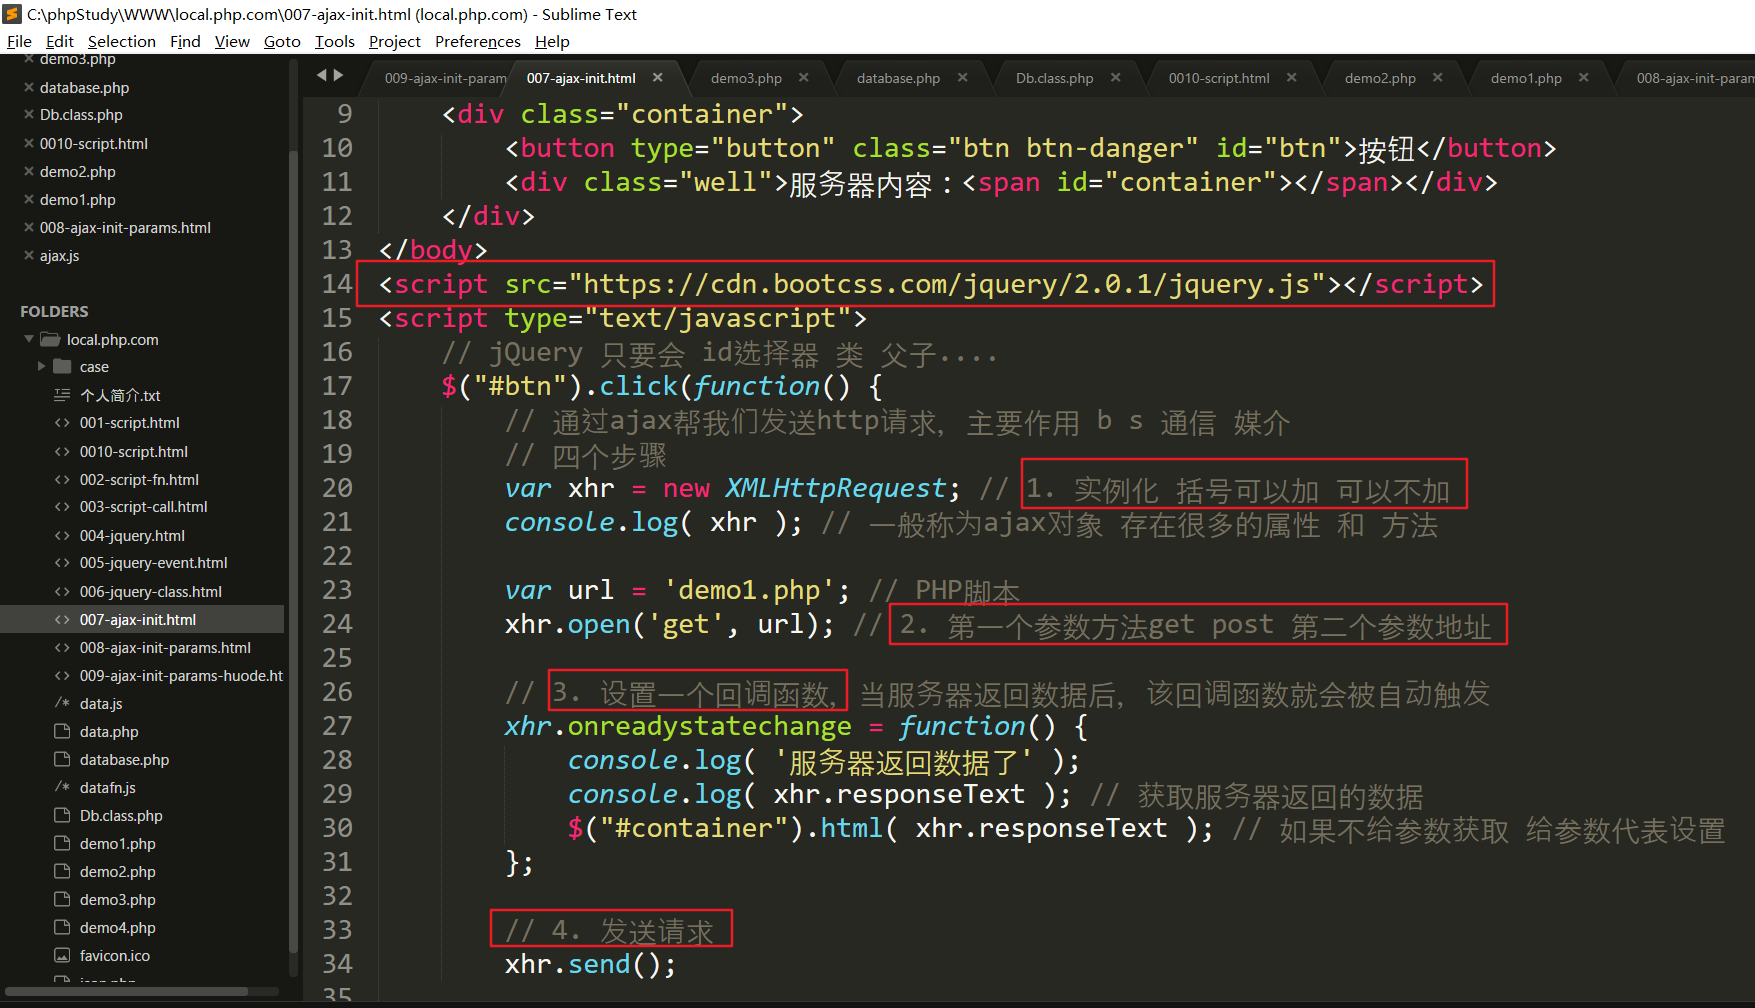Close ajax.js in the open files list
This screenshot has width=1755, height=1008.
click(x=29, y=256)
